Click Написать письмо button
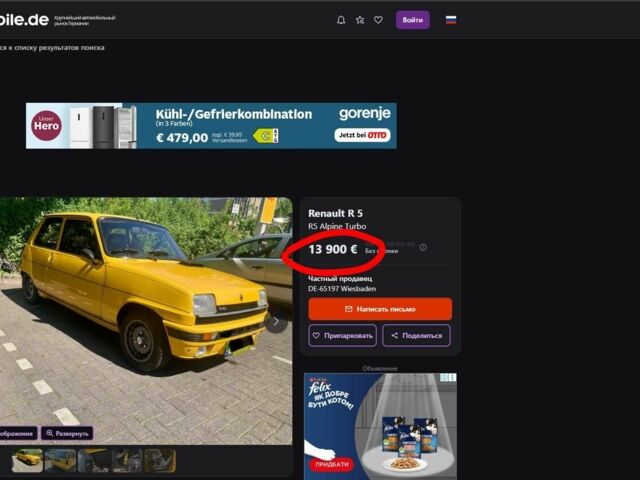Image resolution: width=640 pixels, height=480 pixels. pos(380,309)
